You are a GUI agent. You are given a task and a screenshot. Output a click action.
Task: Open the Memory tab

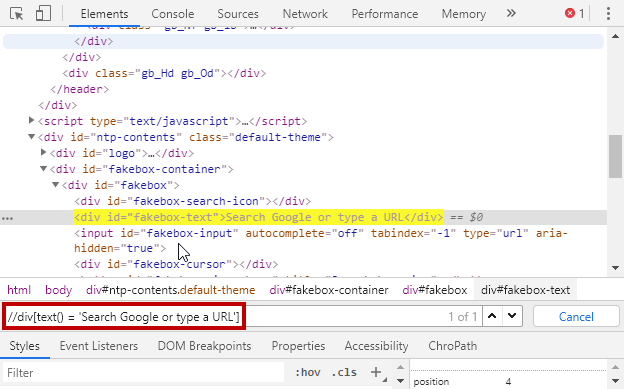464,14
